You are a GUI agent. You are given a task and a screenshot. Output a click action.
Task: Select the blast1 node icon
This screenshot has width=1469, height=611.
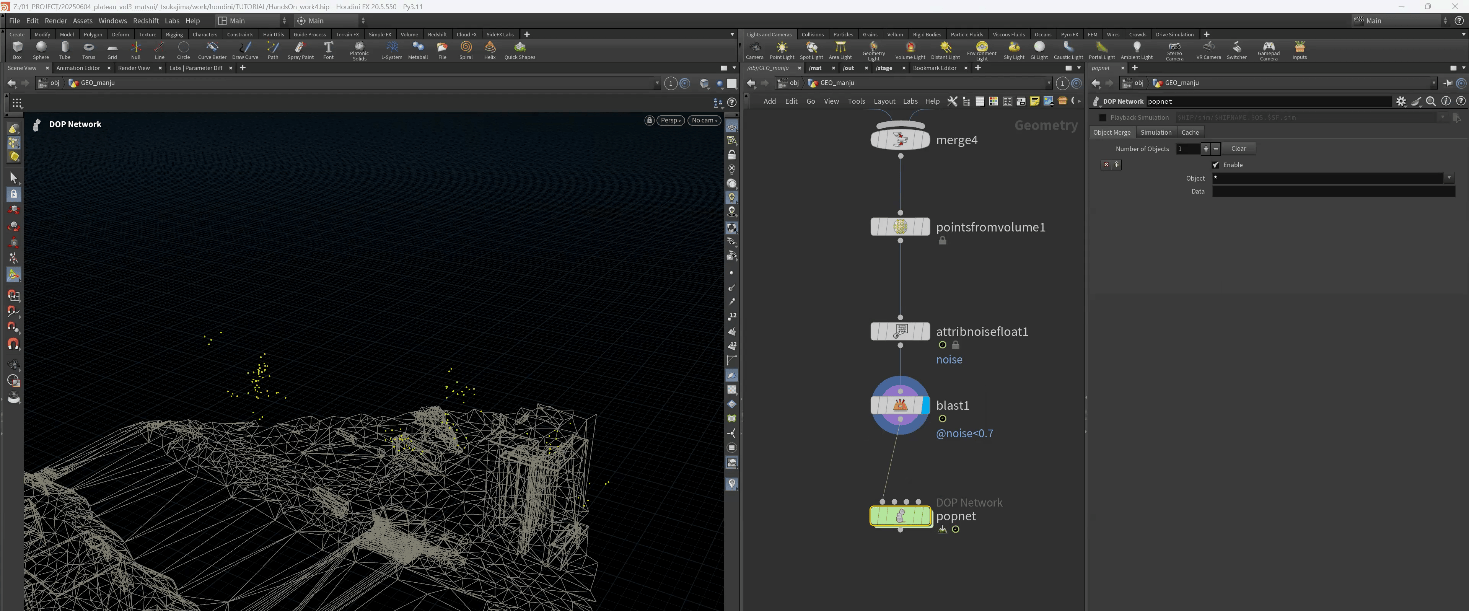click(x=900, y=406)
